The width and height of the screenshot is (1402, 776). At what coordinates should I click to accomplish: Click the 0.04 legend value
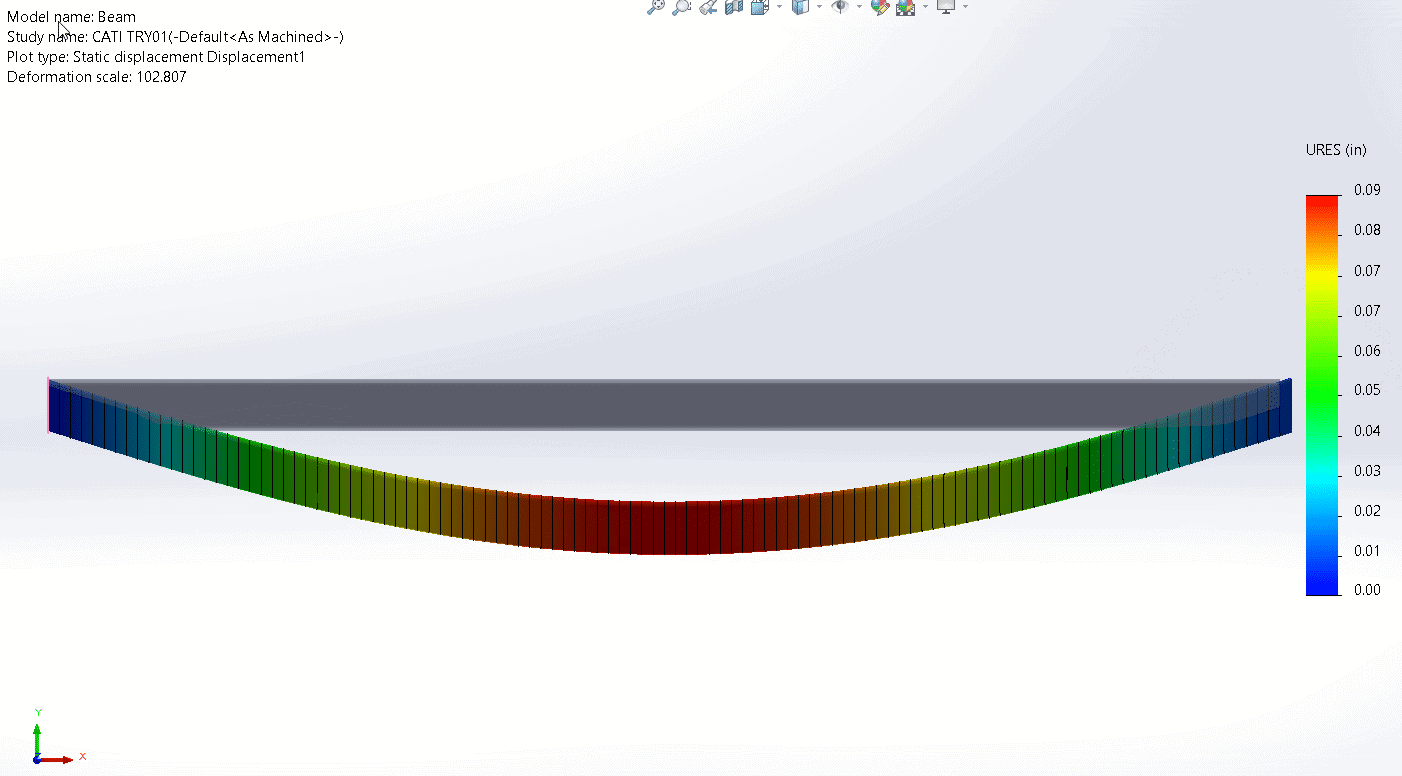(x=1367, y=430)
